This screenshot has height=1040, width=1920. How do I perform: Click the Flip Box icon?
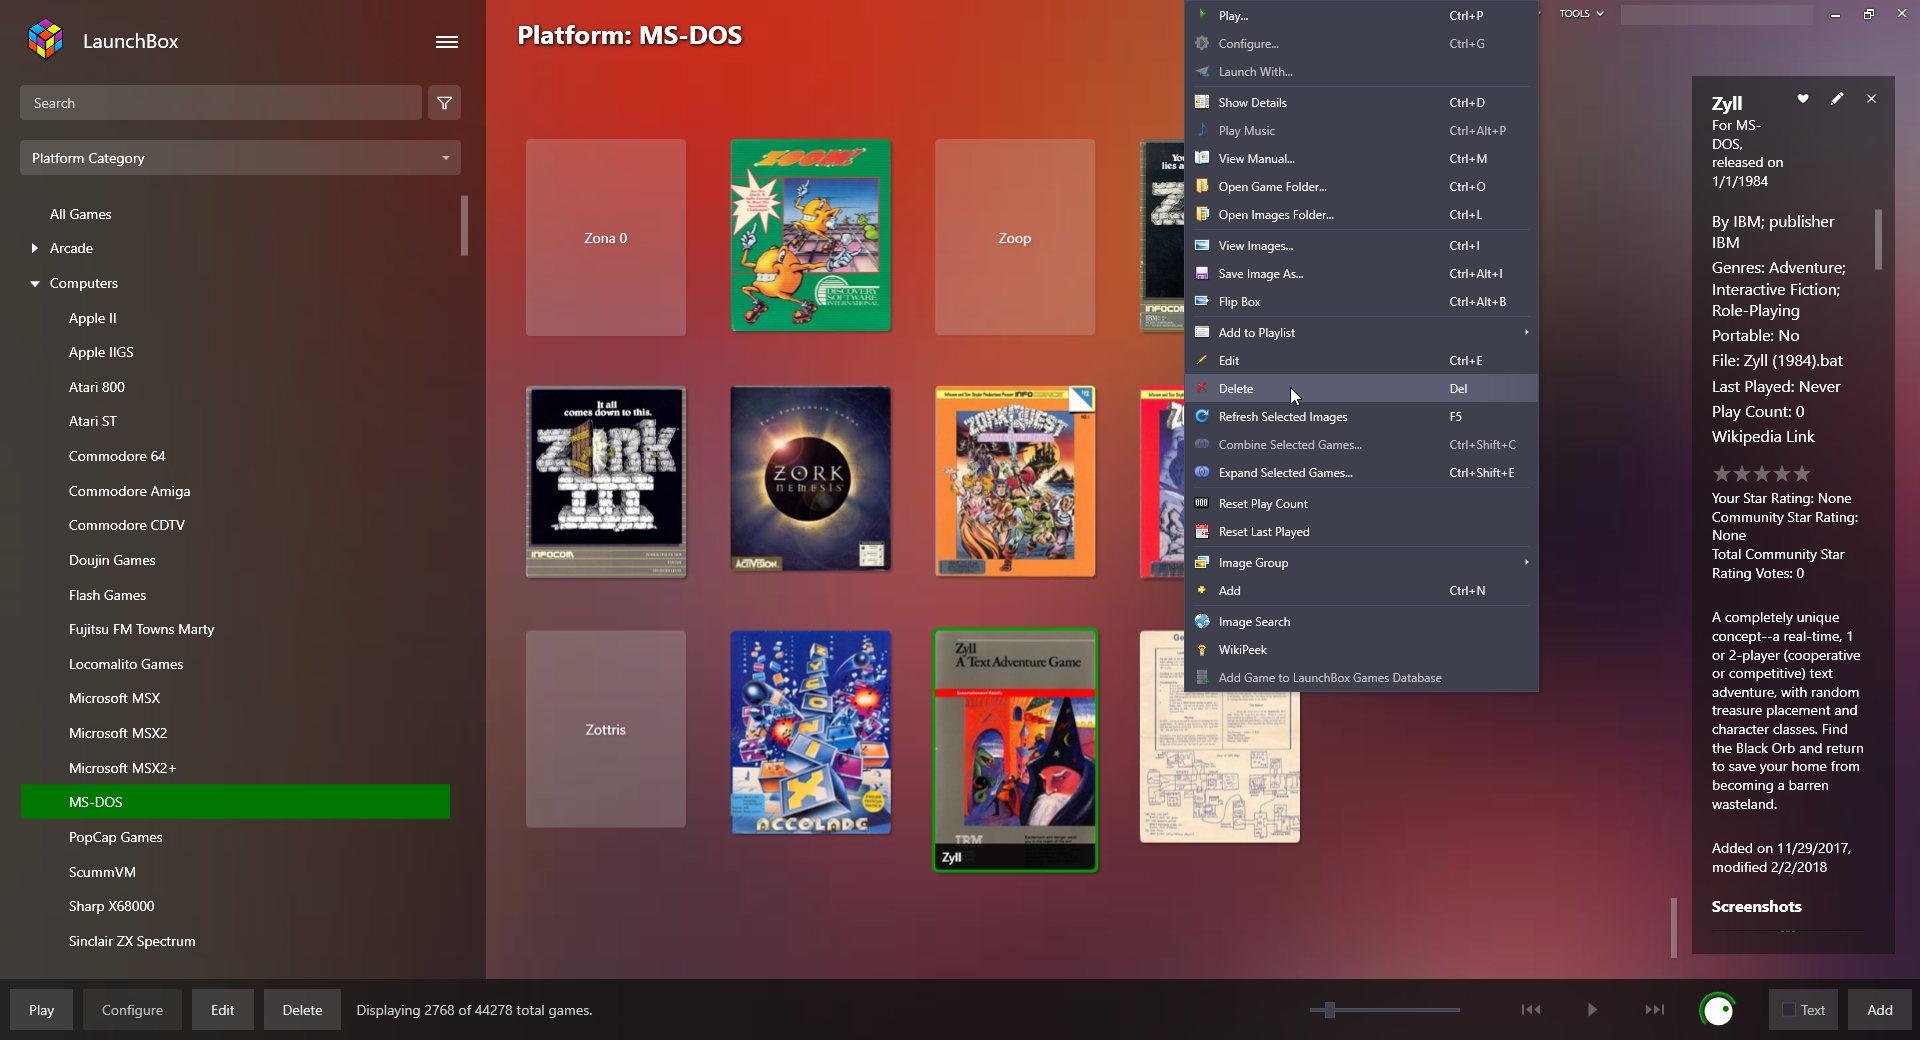[x=1202, y=301]
